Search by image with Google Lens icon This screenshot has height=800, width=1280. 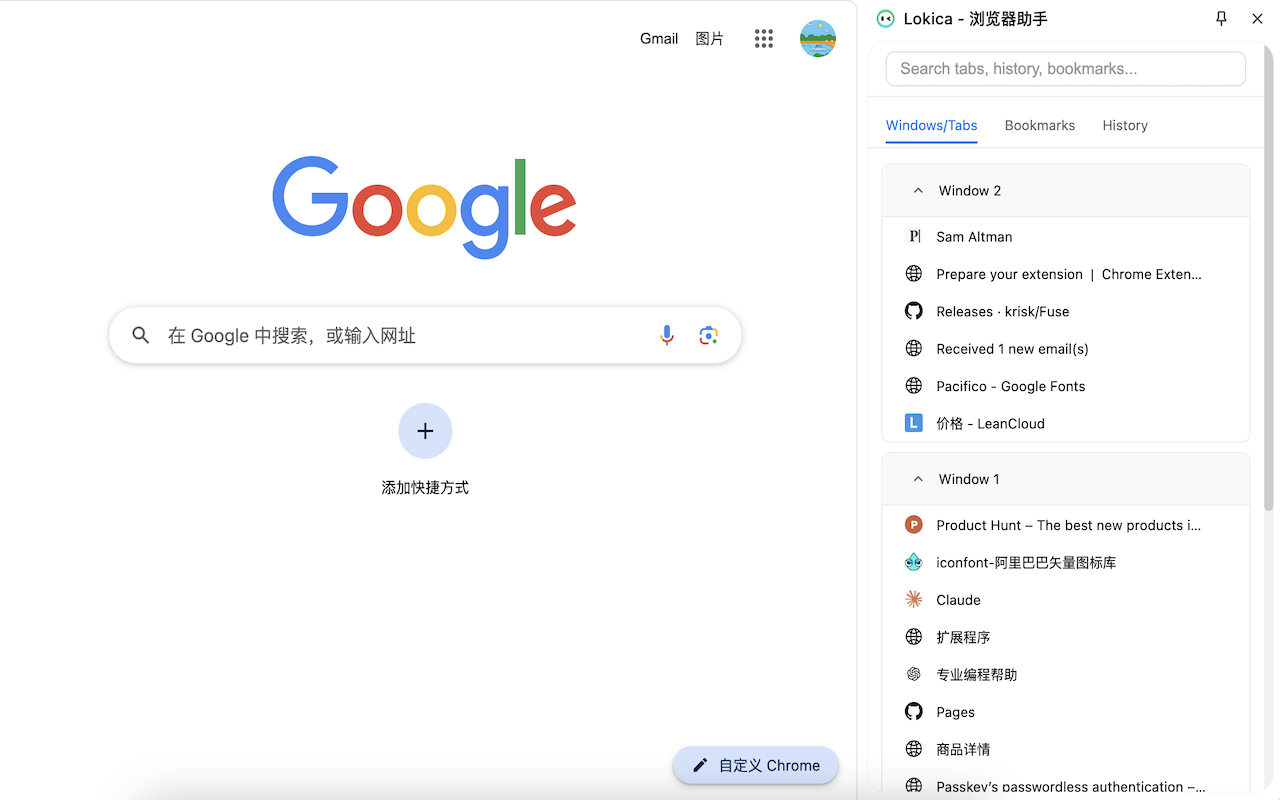(708, 335)
